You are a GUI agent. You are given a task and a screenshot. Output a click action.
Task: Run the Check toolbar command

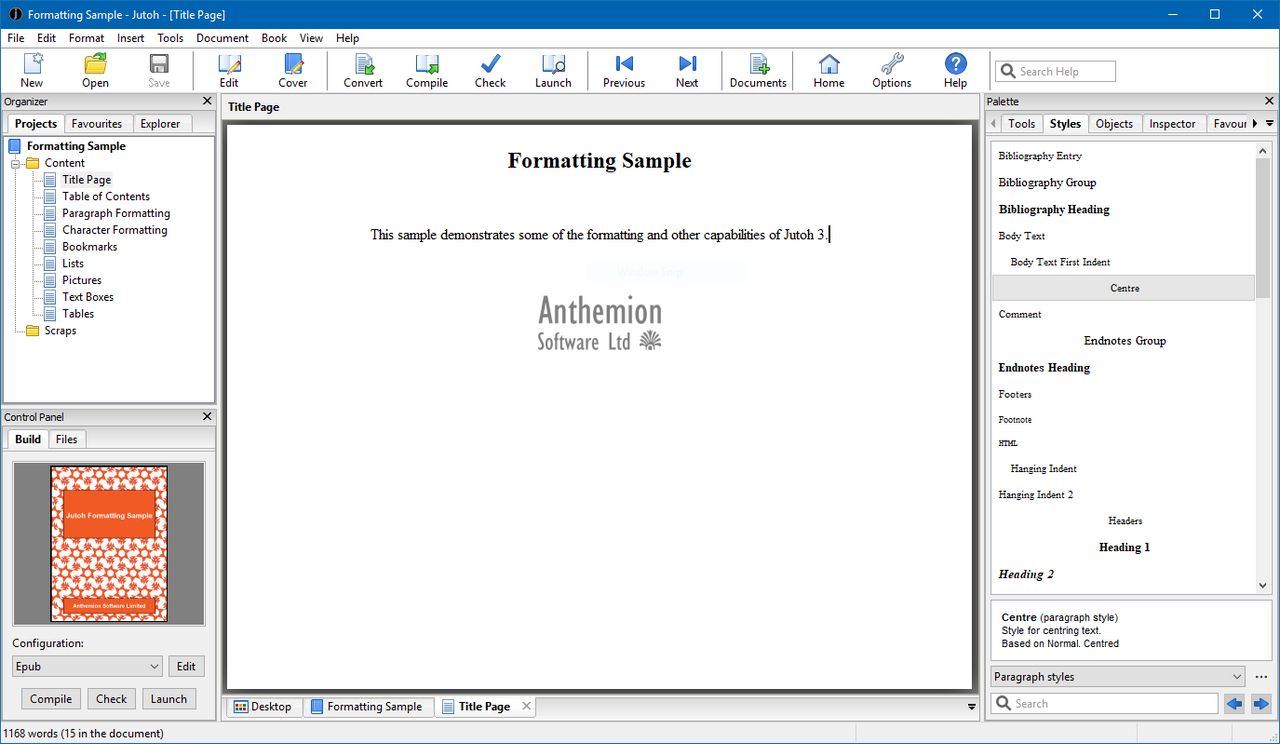coord(490,71)
